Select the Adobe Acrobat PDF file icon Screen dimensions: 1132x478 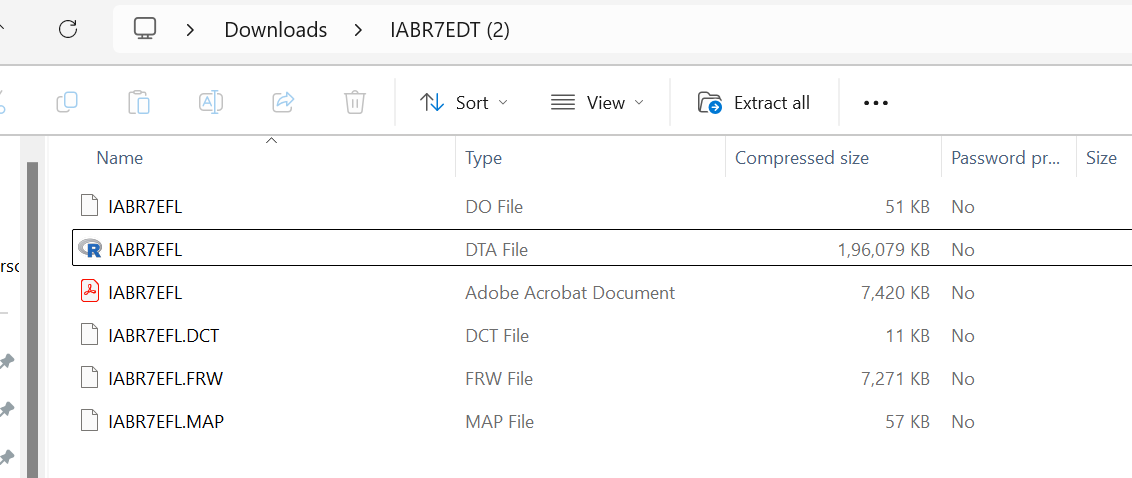90,292
